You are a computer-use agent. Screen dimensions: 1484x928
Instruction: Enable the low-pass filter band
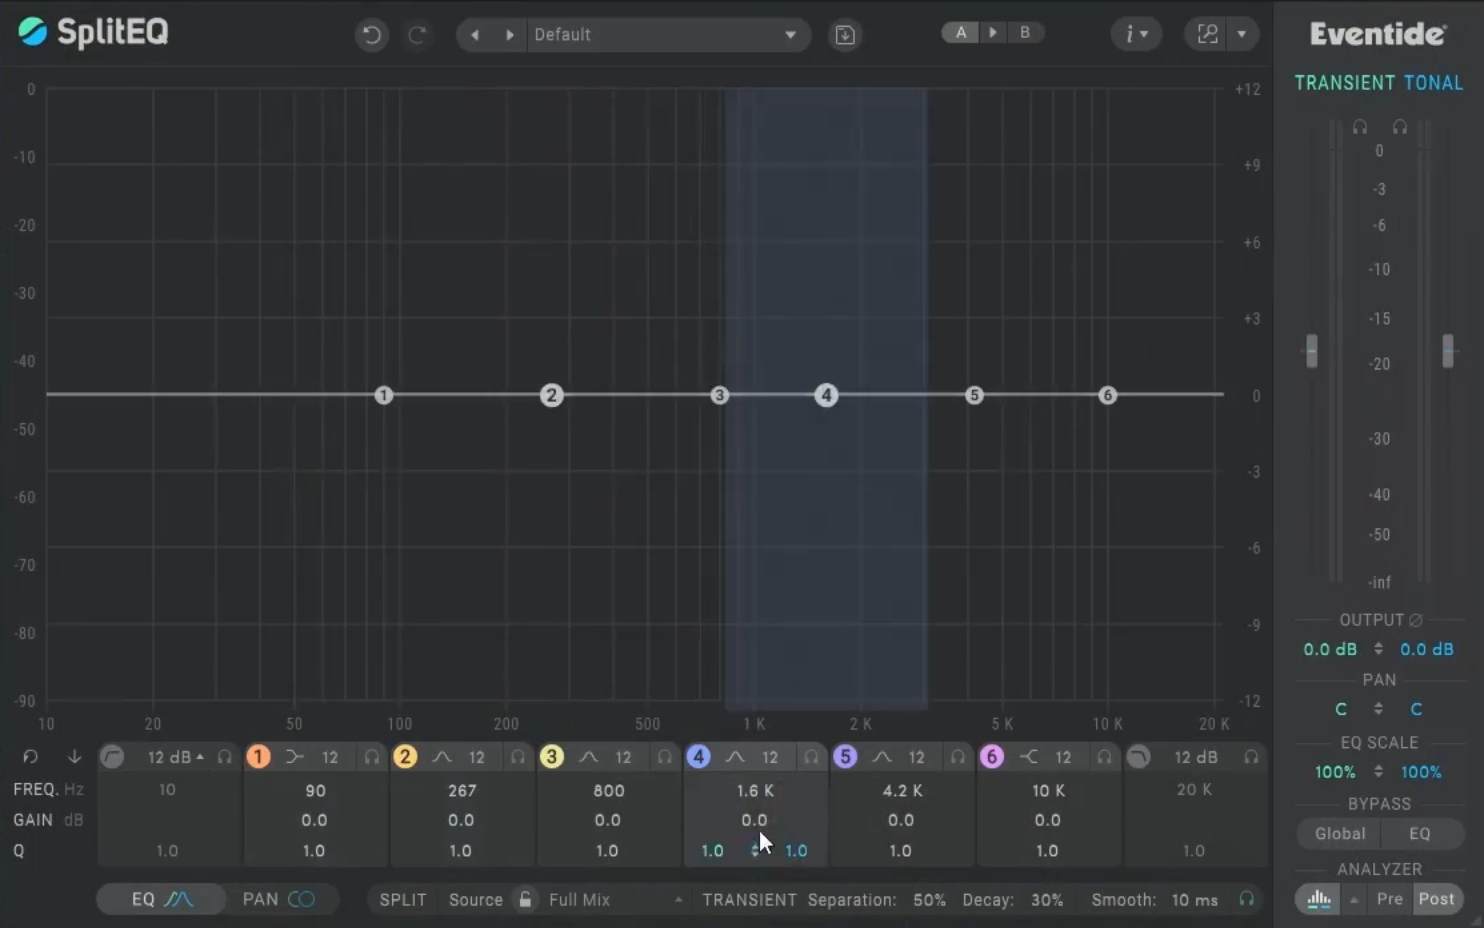point(1138,757)
